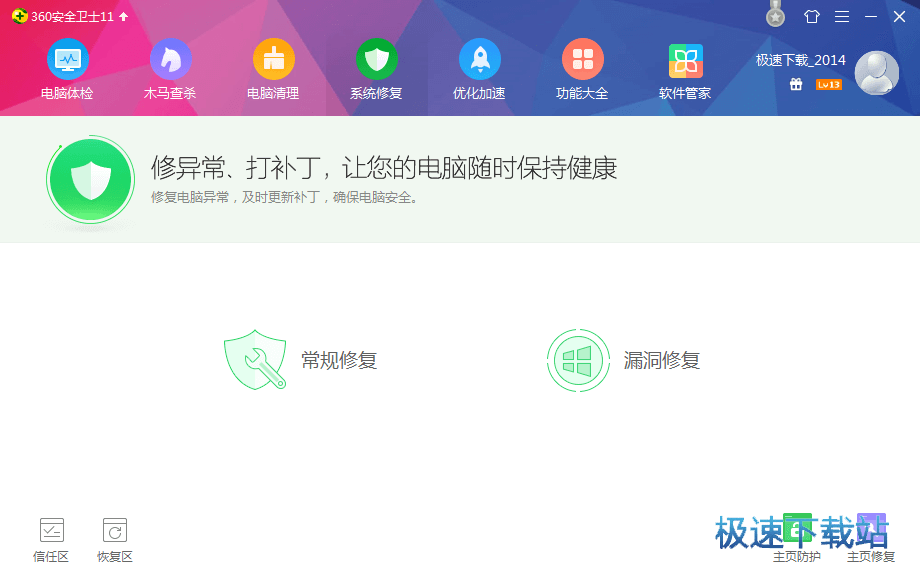Open the 恢复区 restore zone icon

(x=114, y=531)
